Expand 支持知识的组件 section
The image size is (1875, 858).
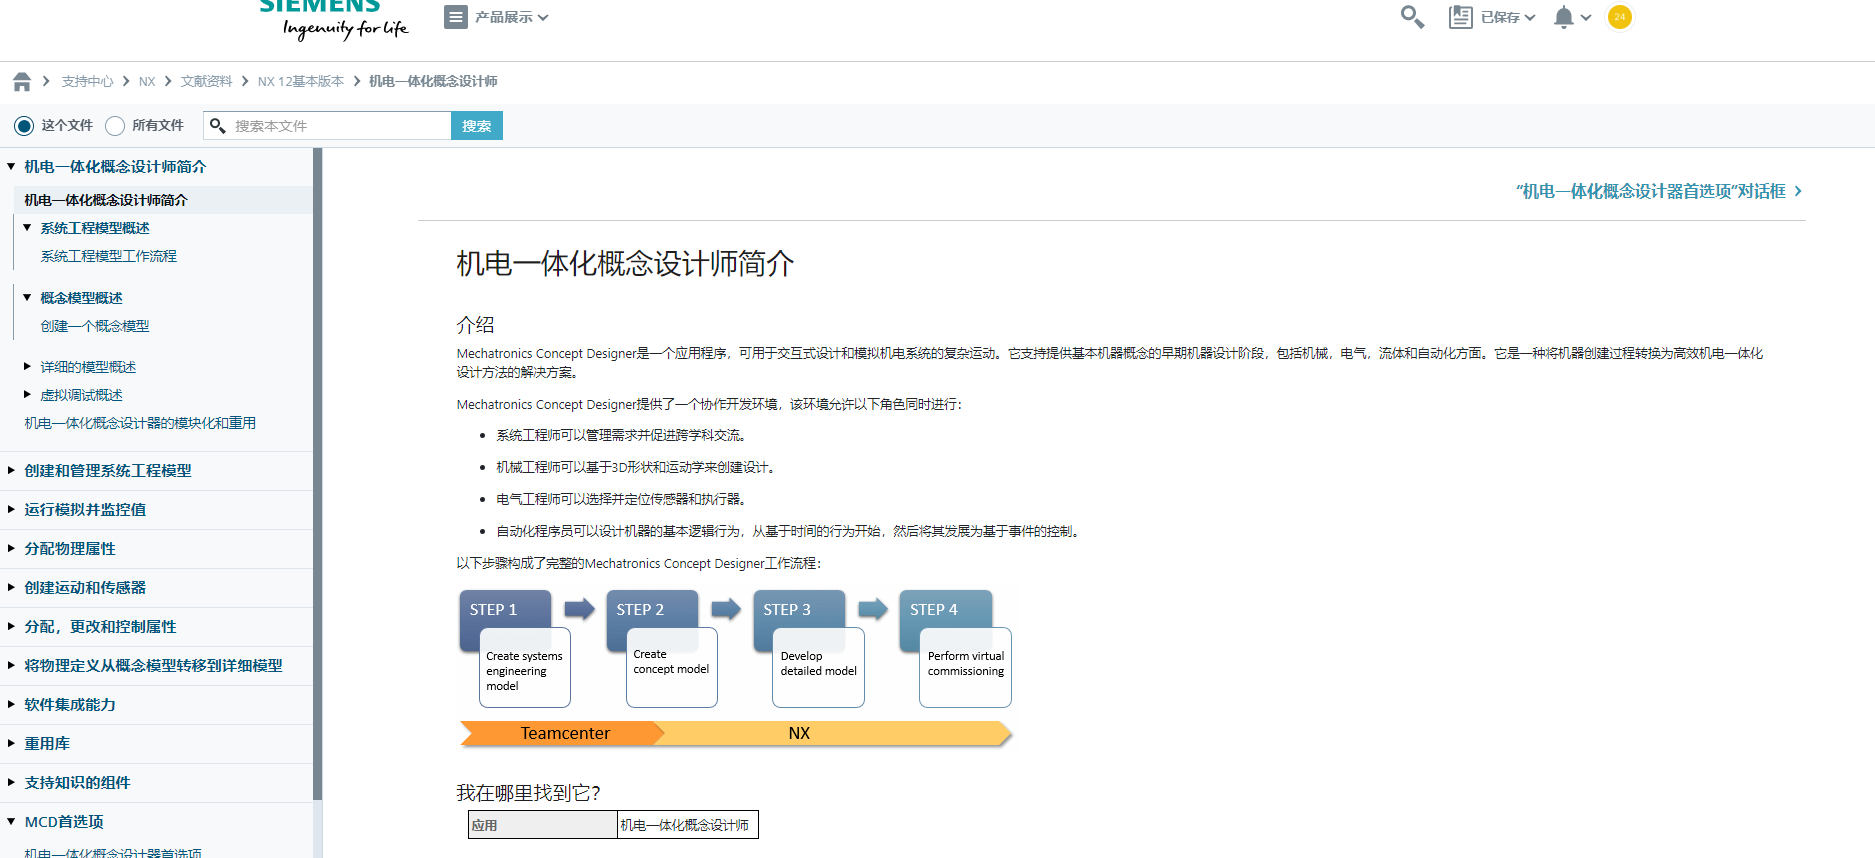tap(11, 782)
